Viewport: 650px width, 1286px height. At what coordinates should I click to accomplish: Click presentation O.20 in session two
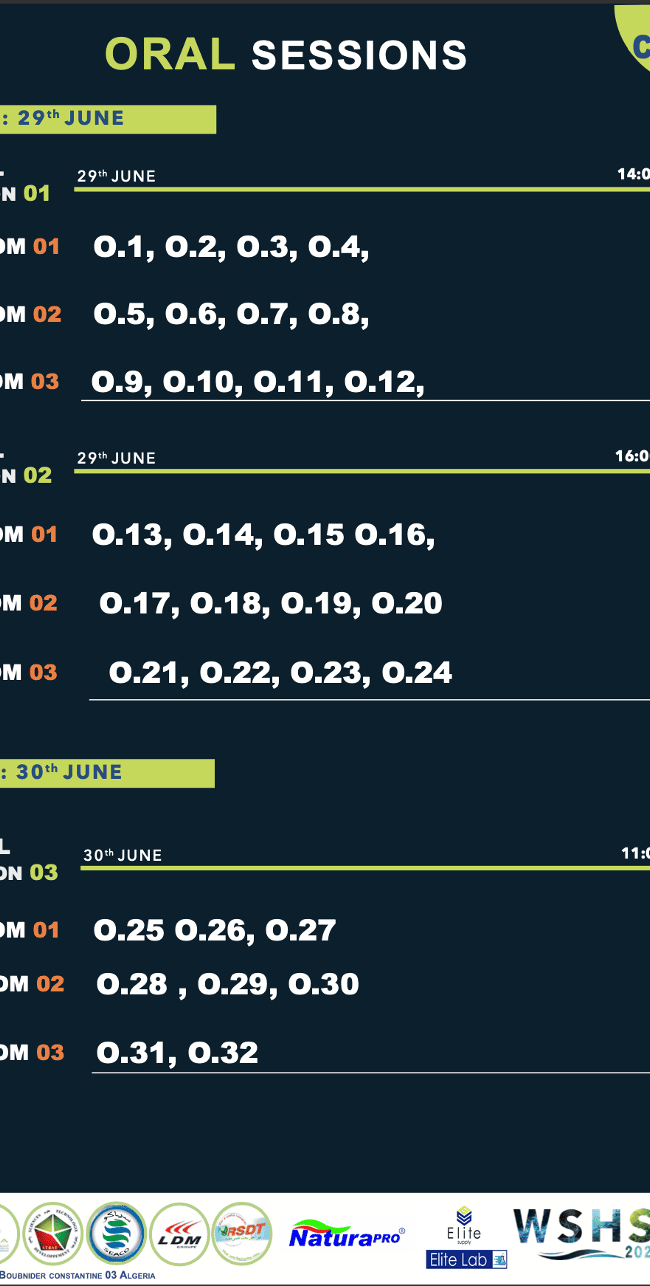pyautogui.click(x=407, y=603)
